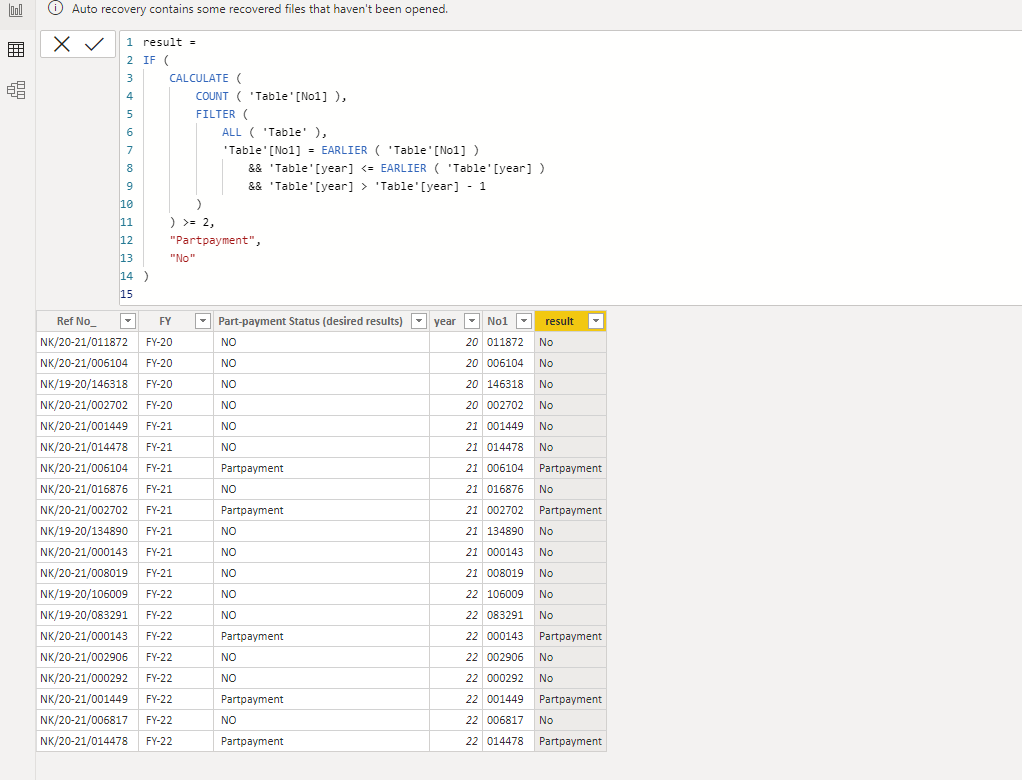Image resolution: width=1022 pixels, height=780 pixels.
Task: Select year cell in row NK/20-21/008019
Action: (x=456, y=573)
